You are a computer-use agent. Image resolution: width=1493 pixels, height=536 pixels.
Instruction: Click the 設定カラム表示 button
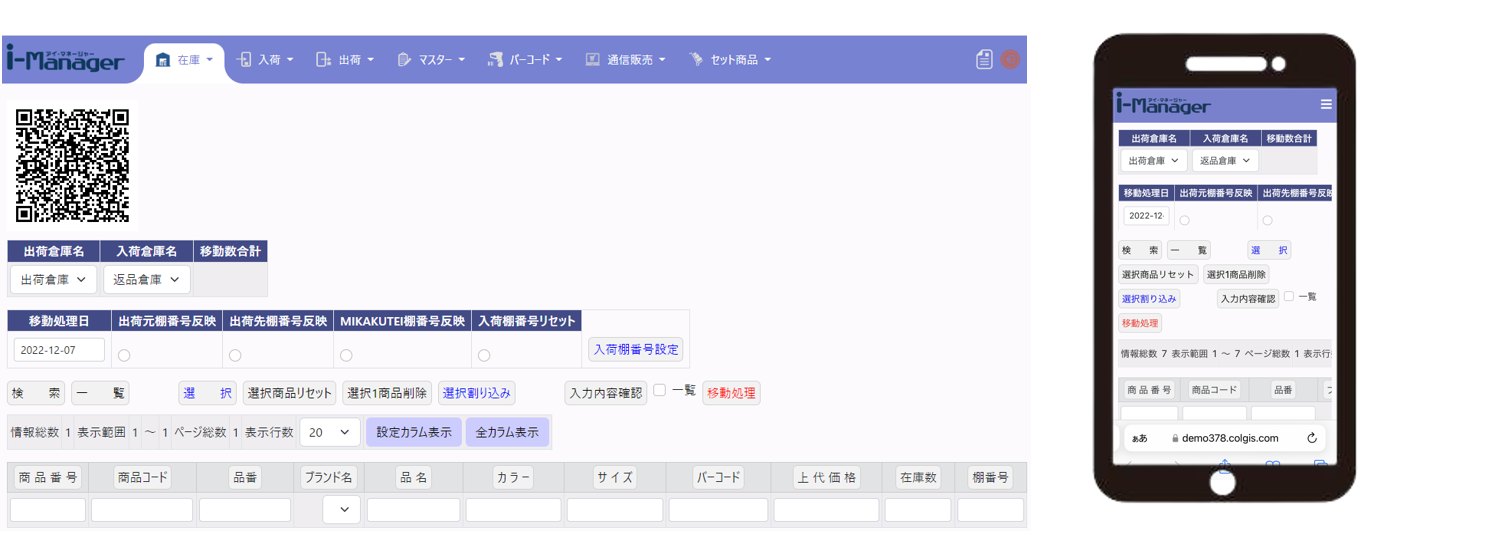coord(414,432)
